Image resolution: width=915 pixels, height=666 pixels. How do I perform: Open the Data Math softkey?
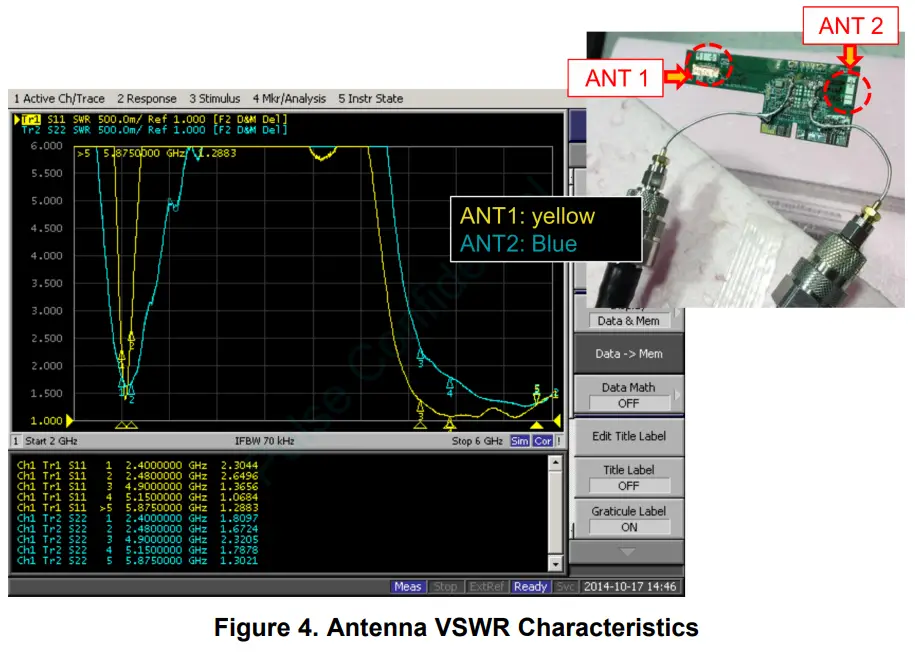(x=628, y=395)
